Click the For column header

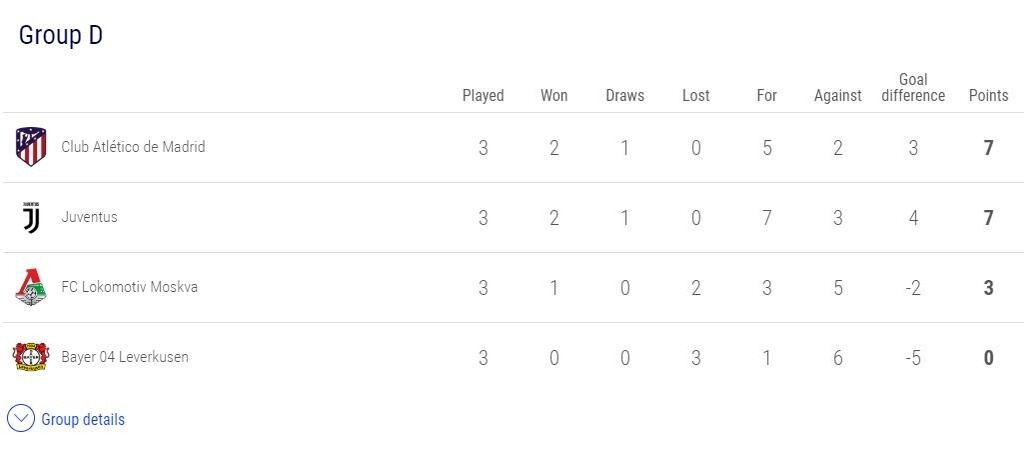[x=767, y=96]
